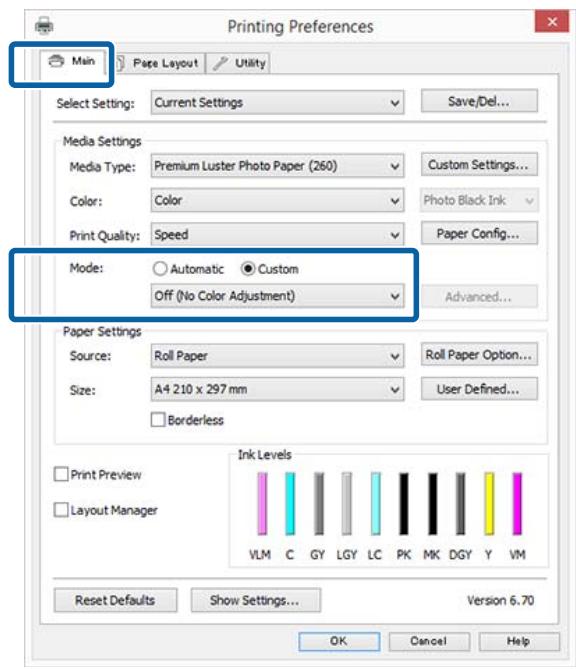576x670 pixels.
Task: Click the page icon on the Page Layout tab
Action: pos(120,63)
